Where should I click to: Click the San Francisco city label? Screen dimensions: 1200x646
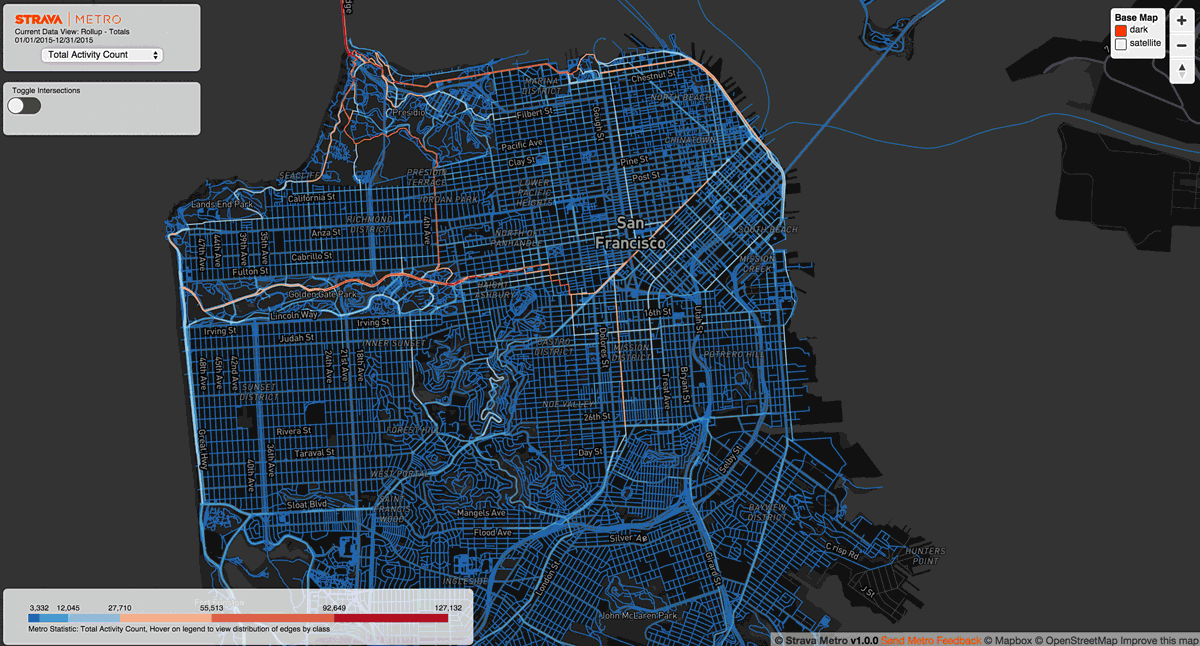[630, 232]
